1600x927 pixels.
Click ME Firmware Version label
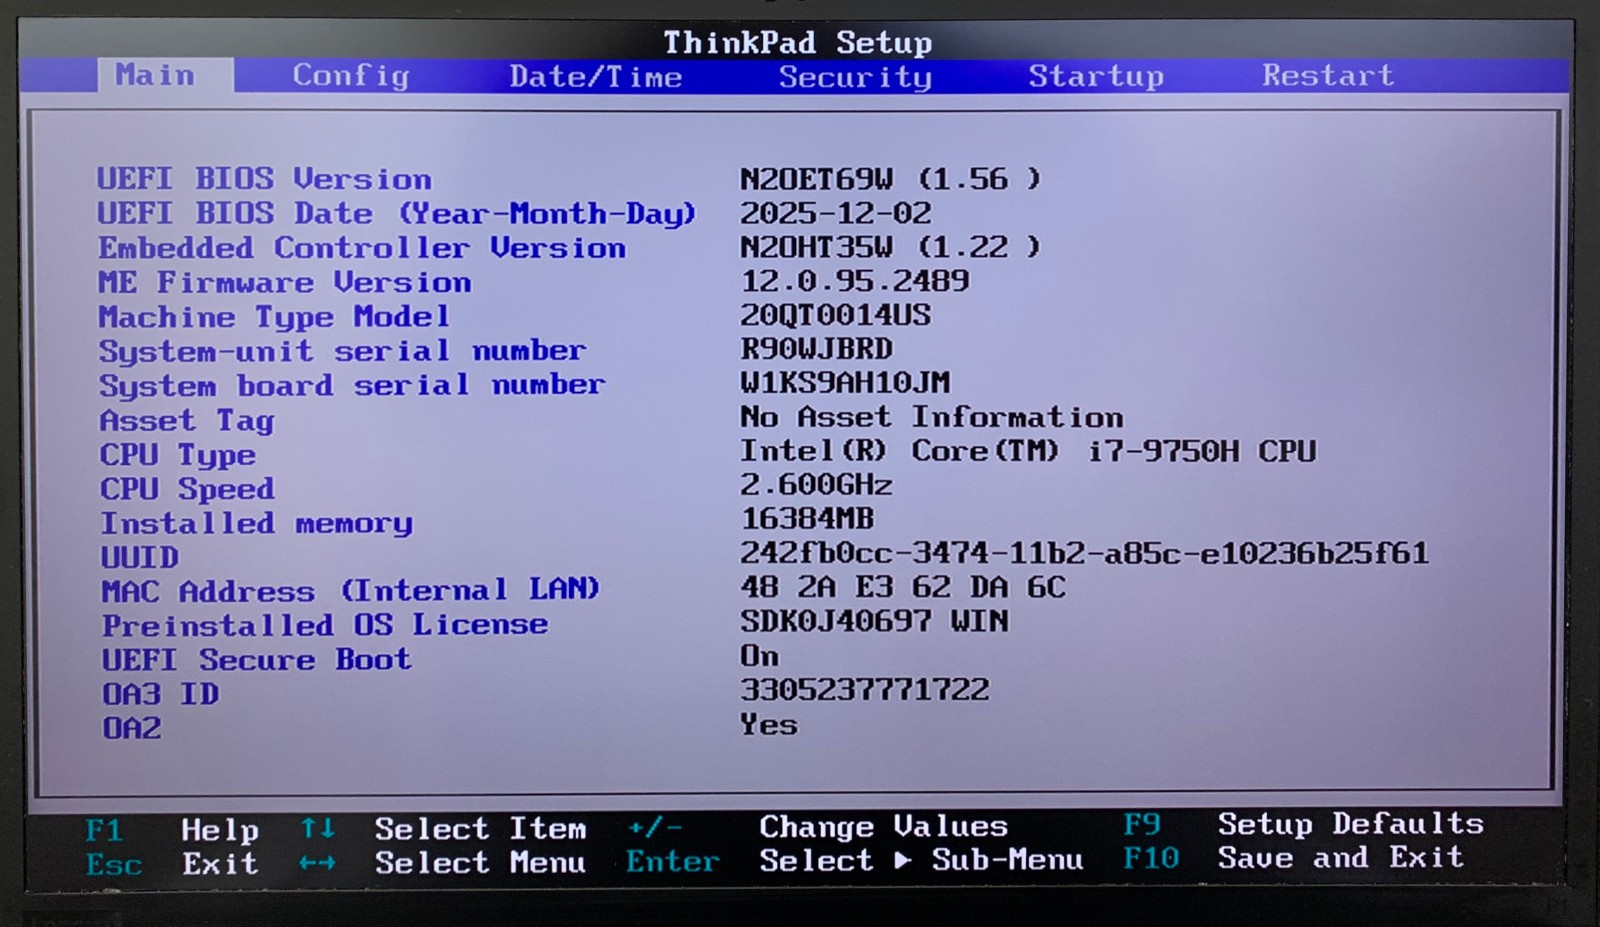click(x=284, y=283)
